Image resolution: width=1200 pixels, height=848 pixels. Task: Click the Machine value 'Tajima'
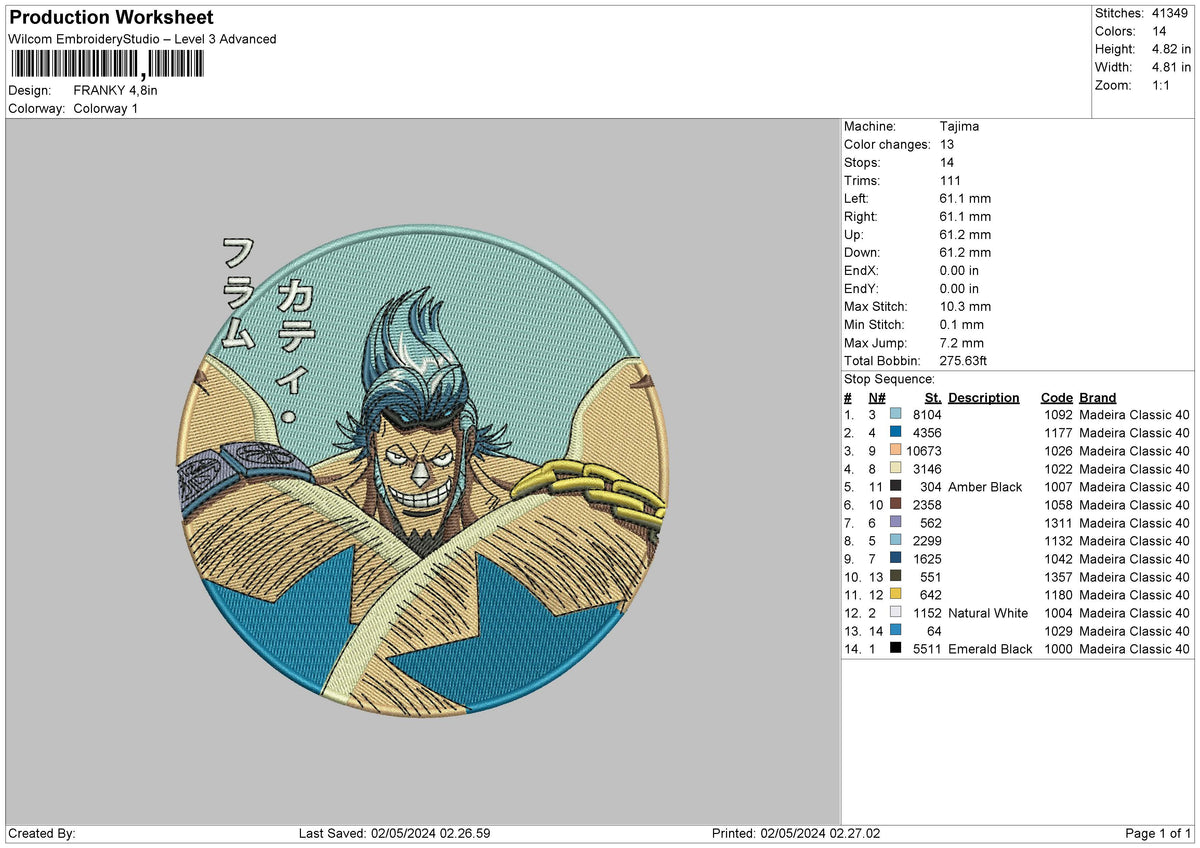coord(960,127)
